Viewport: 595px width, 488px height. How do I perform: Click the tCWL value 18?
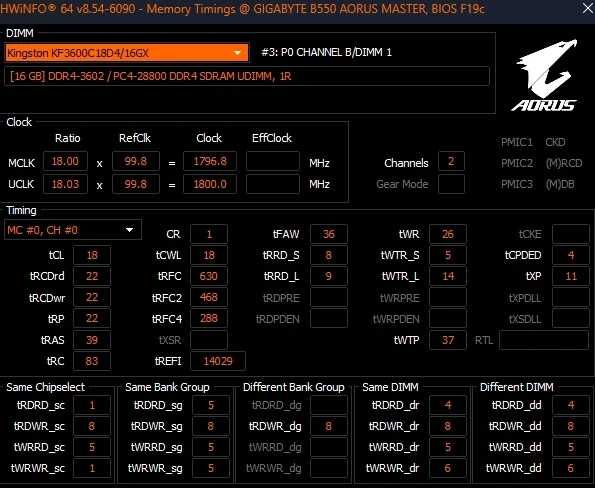pyautogui.click(x=209, y=255)
